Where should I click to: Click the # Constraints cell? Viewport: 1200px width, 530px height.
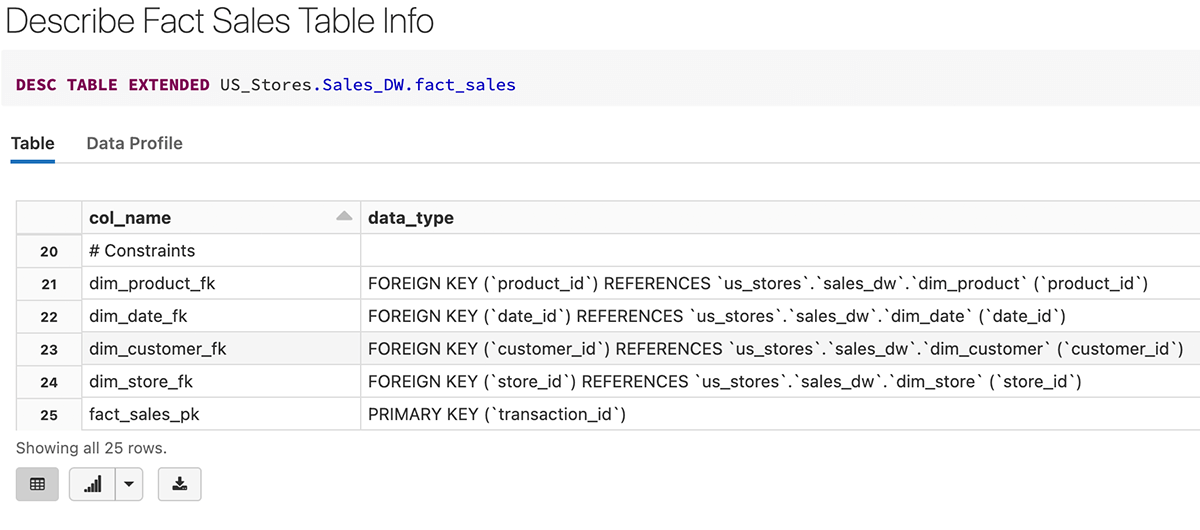pos(142,251)
